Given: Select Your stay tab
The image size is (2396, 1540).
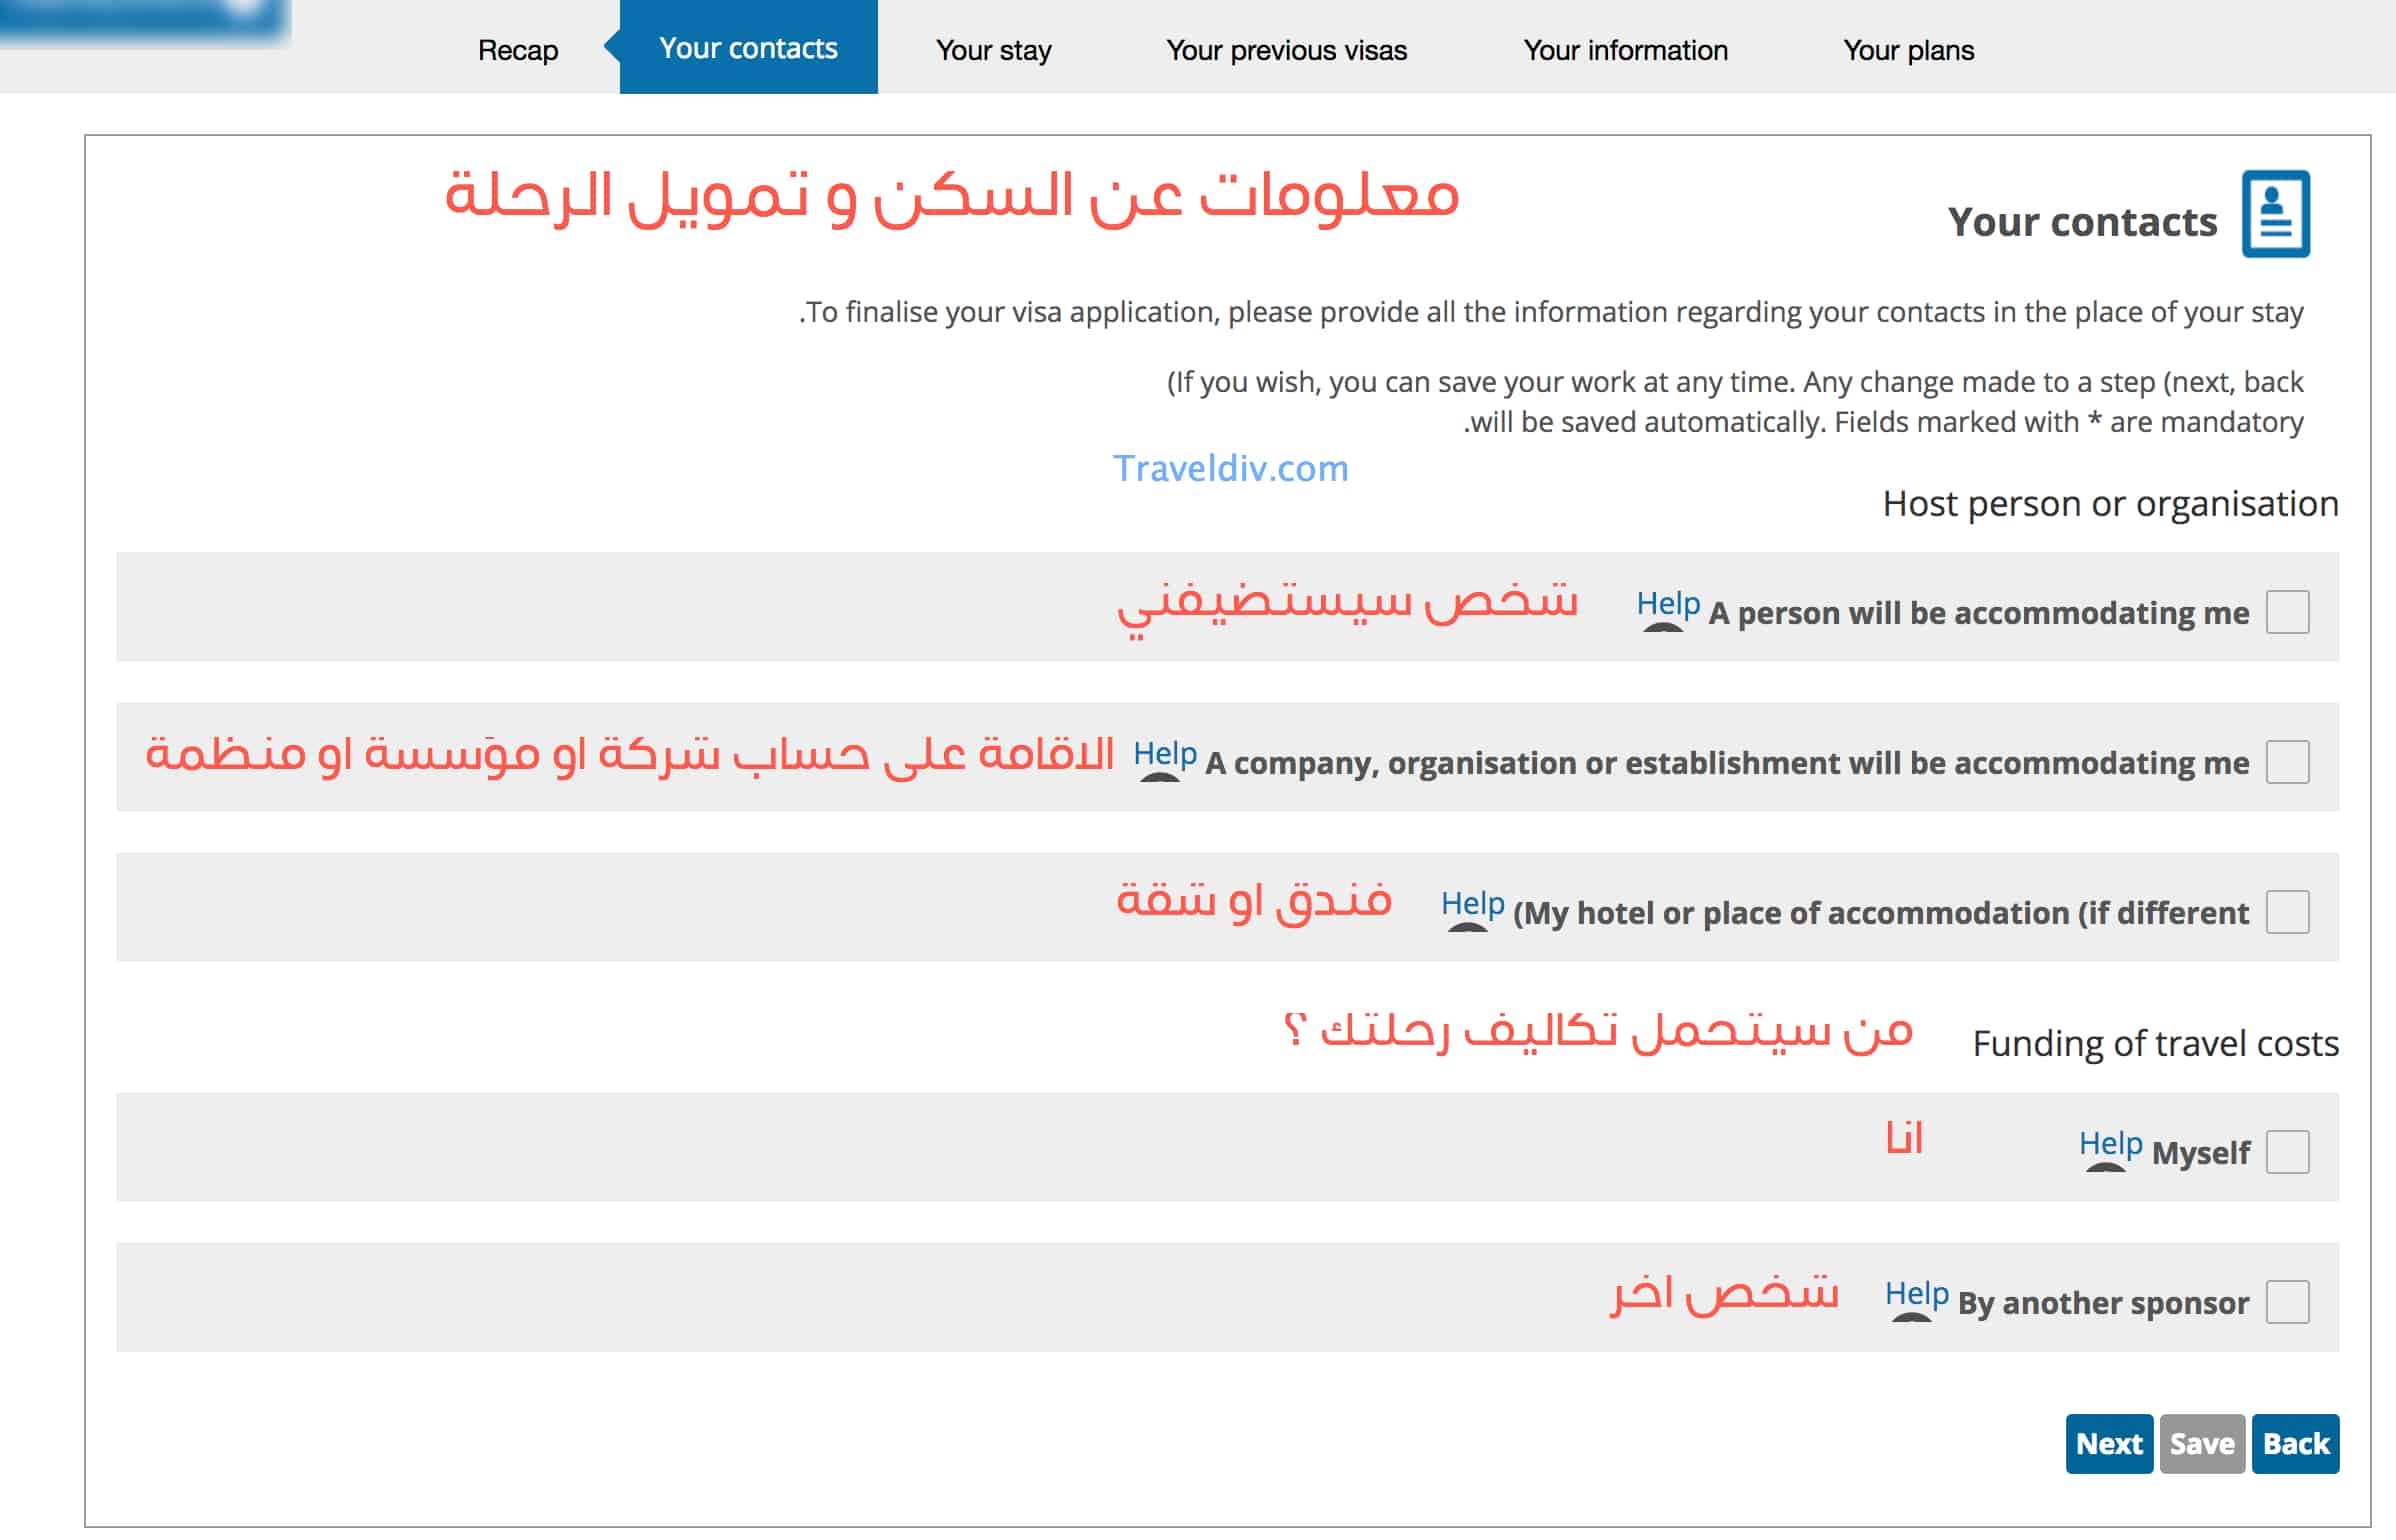Looking at the screenshot, I should 994,47.
